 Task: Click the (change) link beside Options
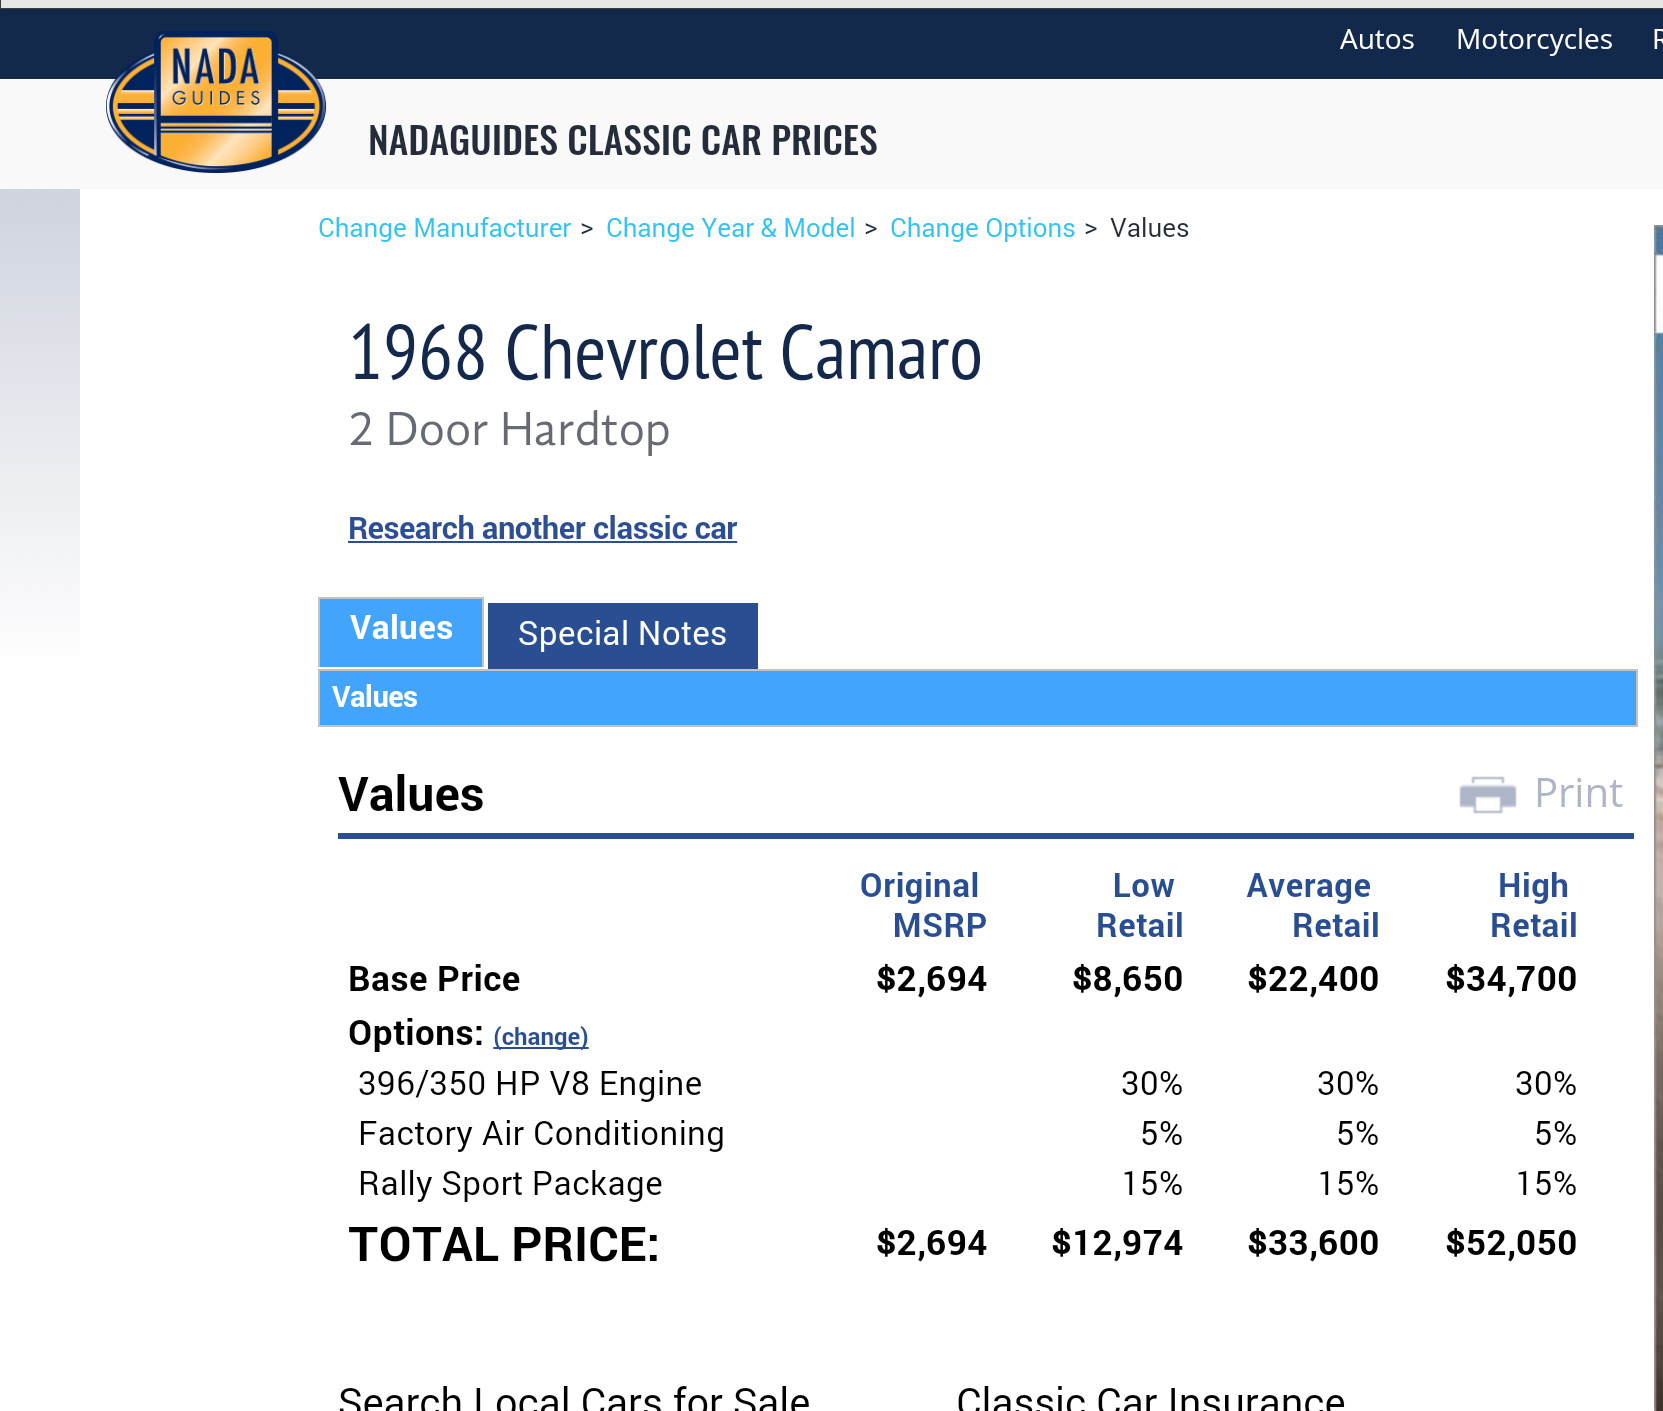(540, 1037)
